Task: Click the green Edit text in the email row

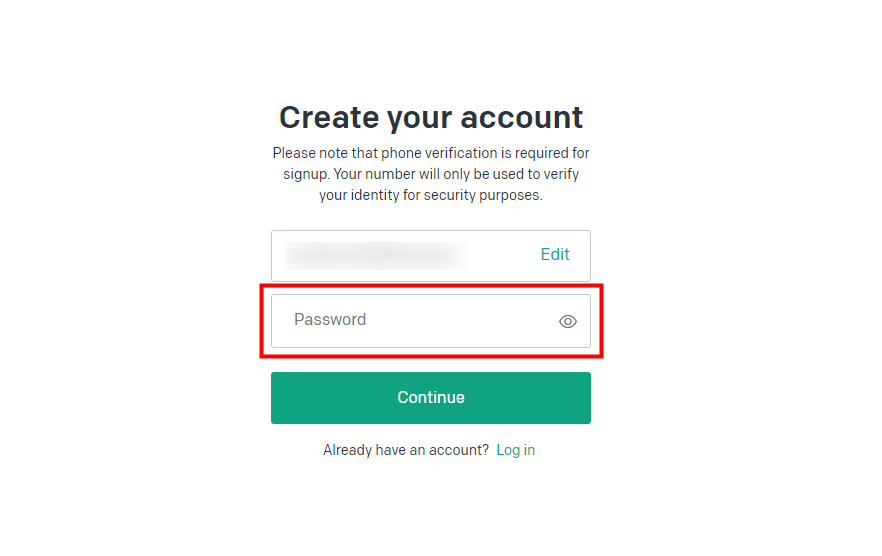Action: tap(555, 254)
